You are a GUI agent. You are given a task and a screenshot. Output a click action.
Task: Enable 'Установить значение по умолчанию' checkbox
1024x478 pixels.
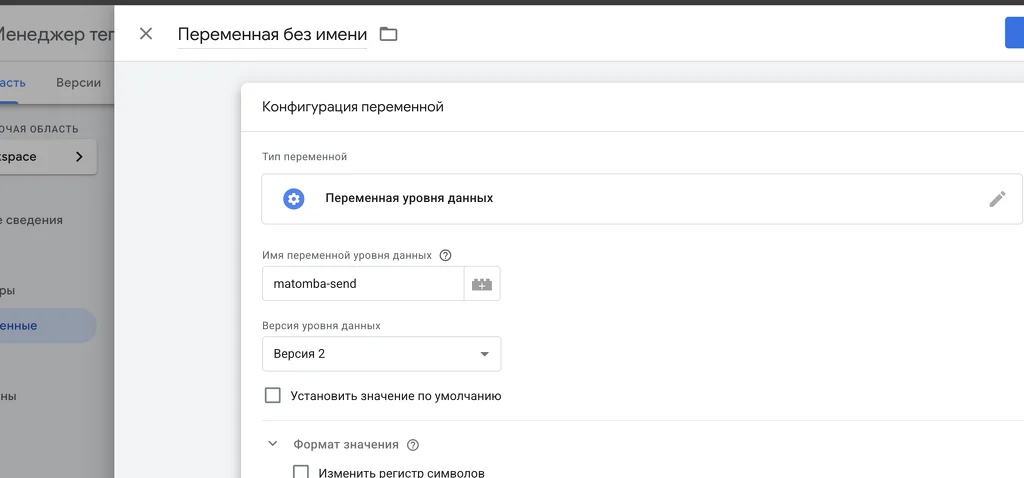[x=272, y=395]
